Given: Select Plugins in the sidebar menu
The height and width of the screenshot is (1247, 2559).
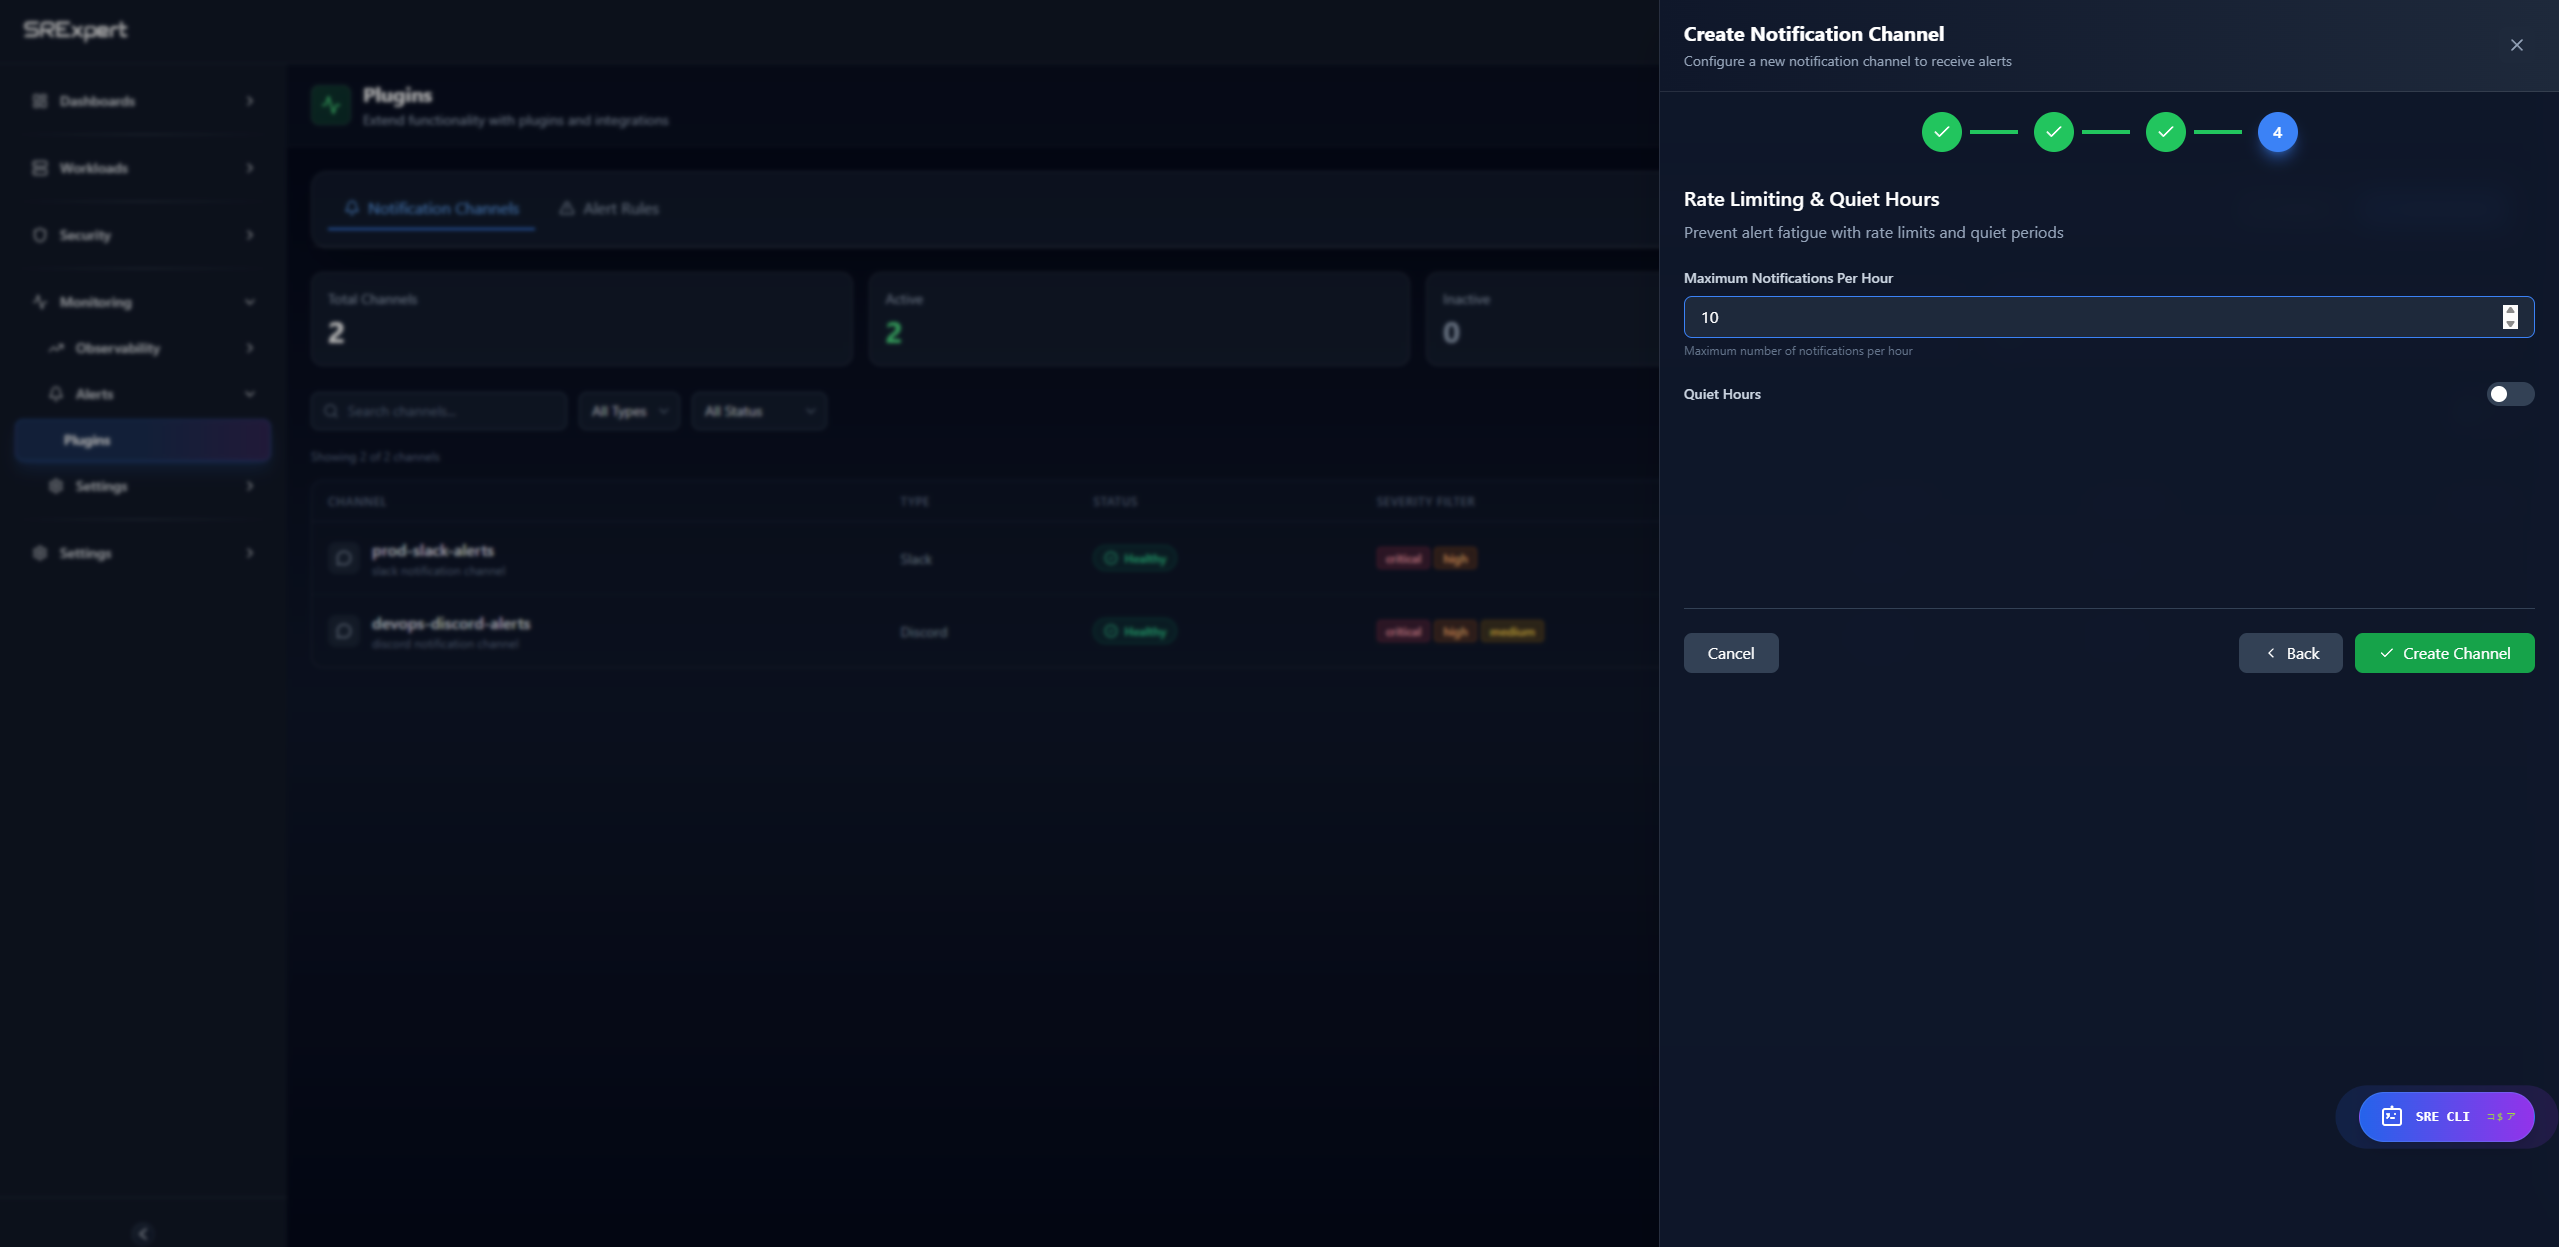Looking at the screenshot, I should [88, 440].
